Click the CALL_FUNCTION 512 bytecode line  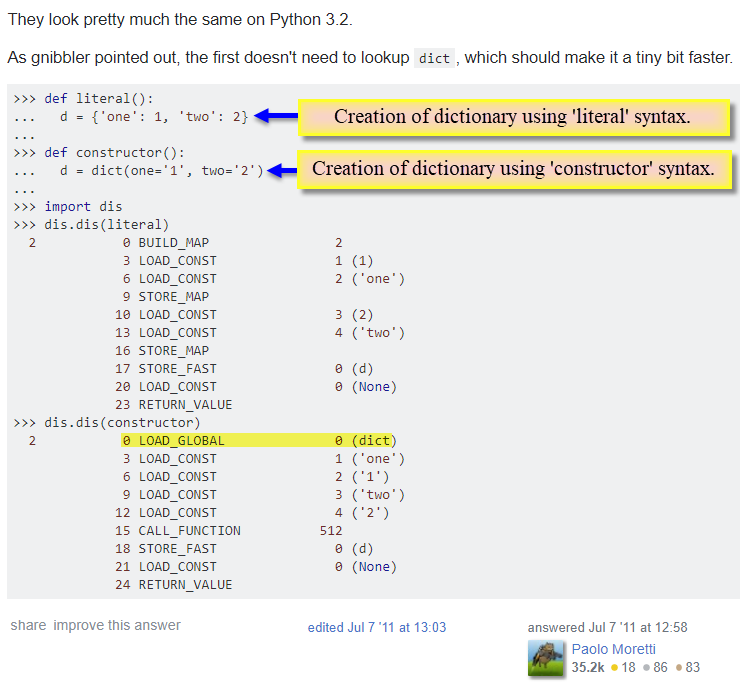(x=228, y=531)
